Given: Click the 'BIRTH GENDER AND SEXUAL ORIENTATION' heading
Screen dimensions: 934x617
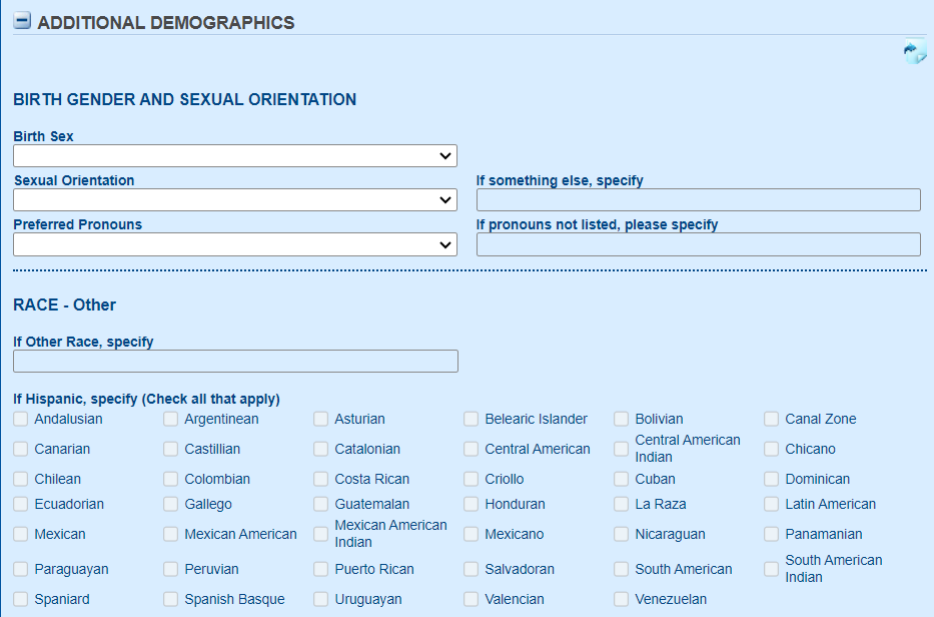Looking at the screenshot, I should [185, 99].
